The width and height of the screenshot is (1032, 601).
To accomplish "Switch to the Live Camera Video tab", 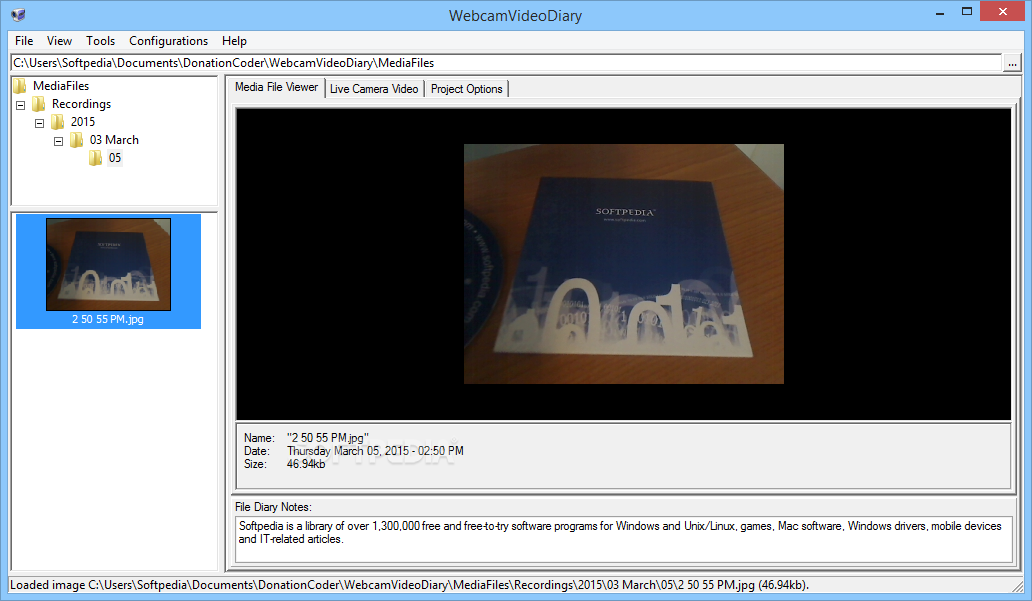I will click(374, 89).
